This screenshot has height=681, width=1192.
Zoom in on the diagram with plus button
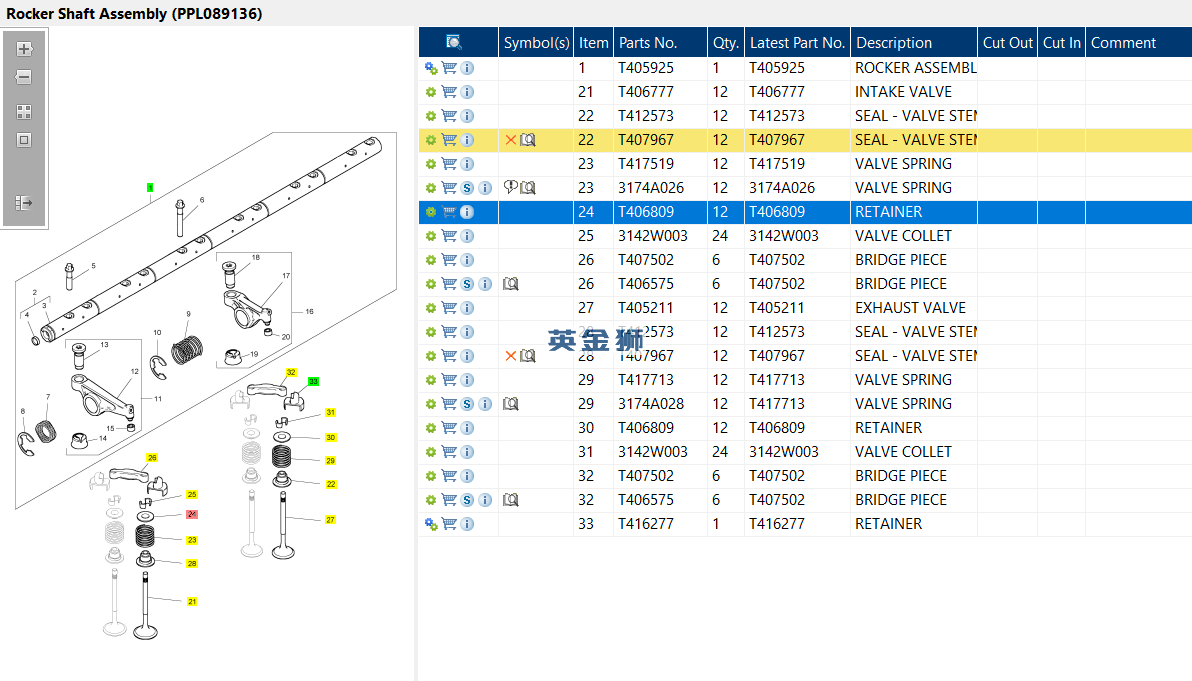24,49
